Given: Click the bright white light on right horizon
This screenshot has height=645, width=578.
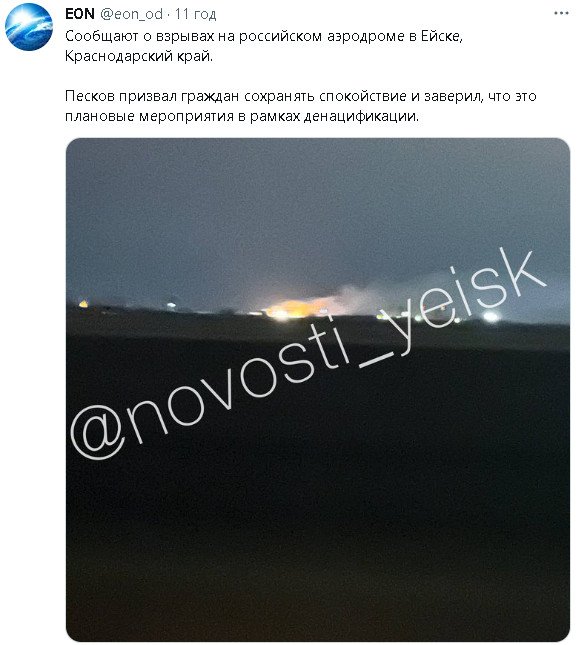Looking at the screenshot, I should pyautogui.click(x=490, y=316).
